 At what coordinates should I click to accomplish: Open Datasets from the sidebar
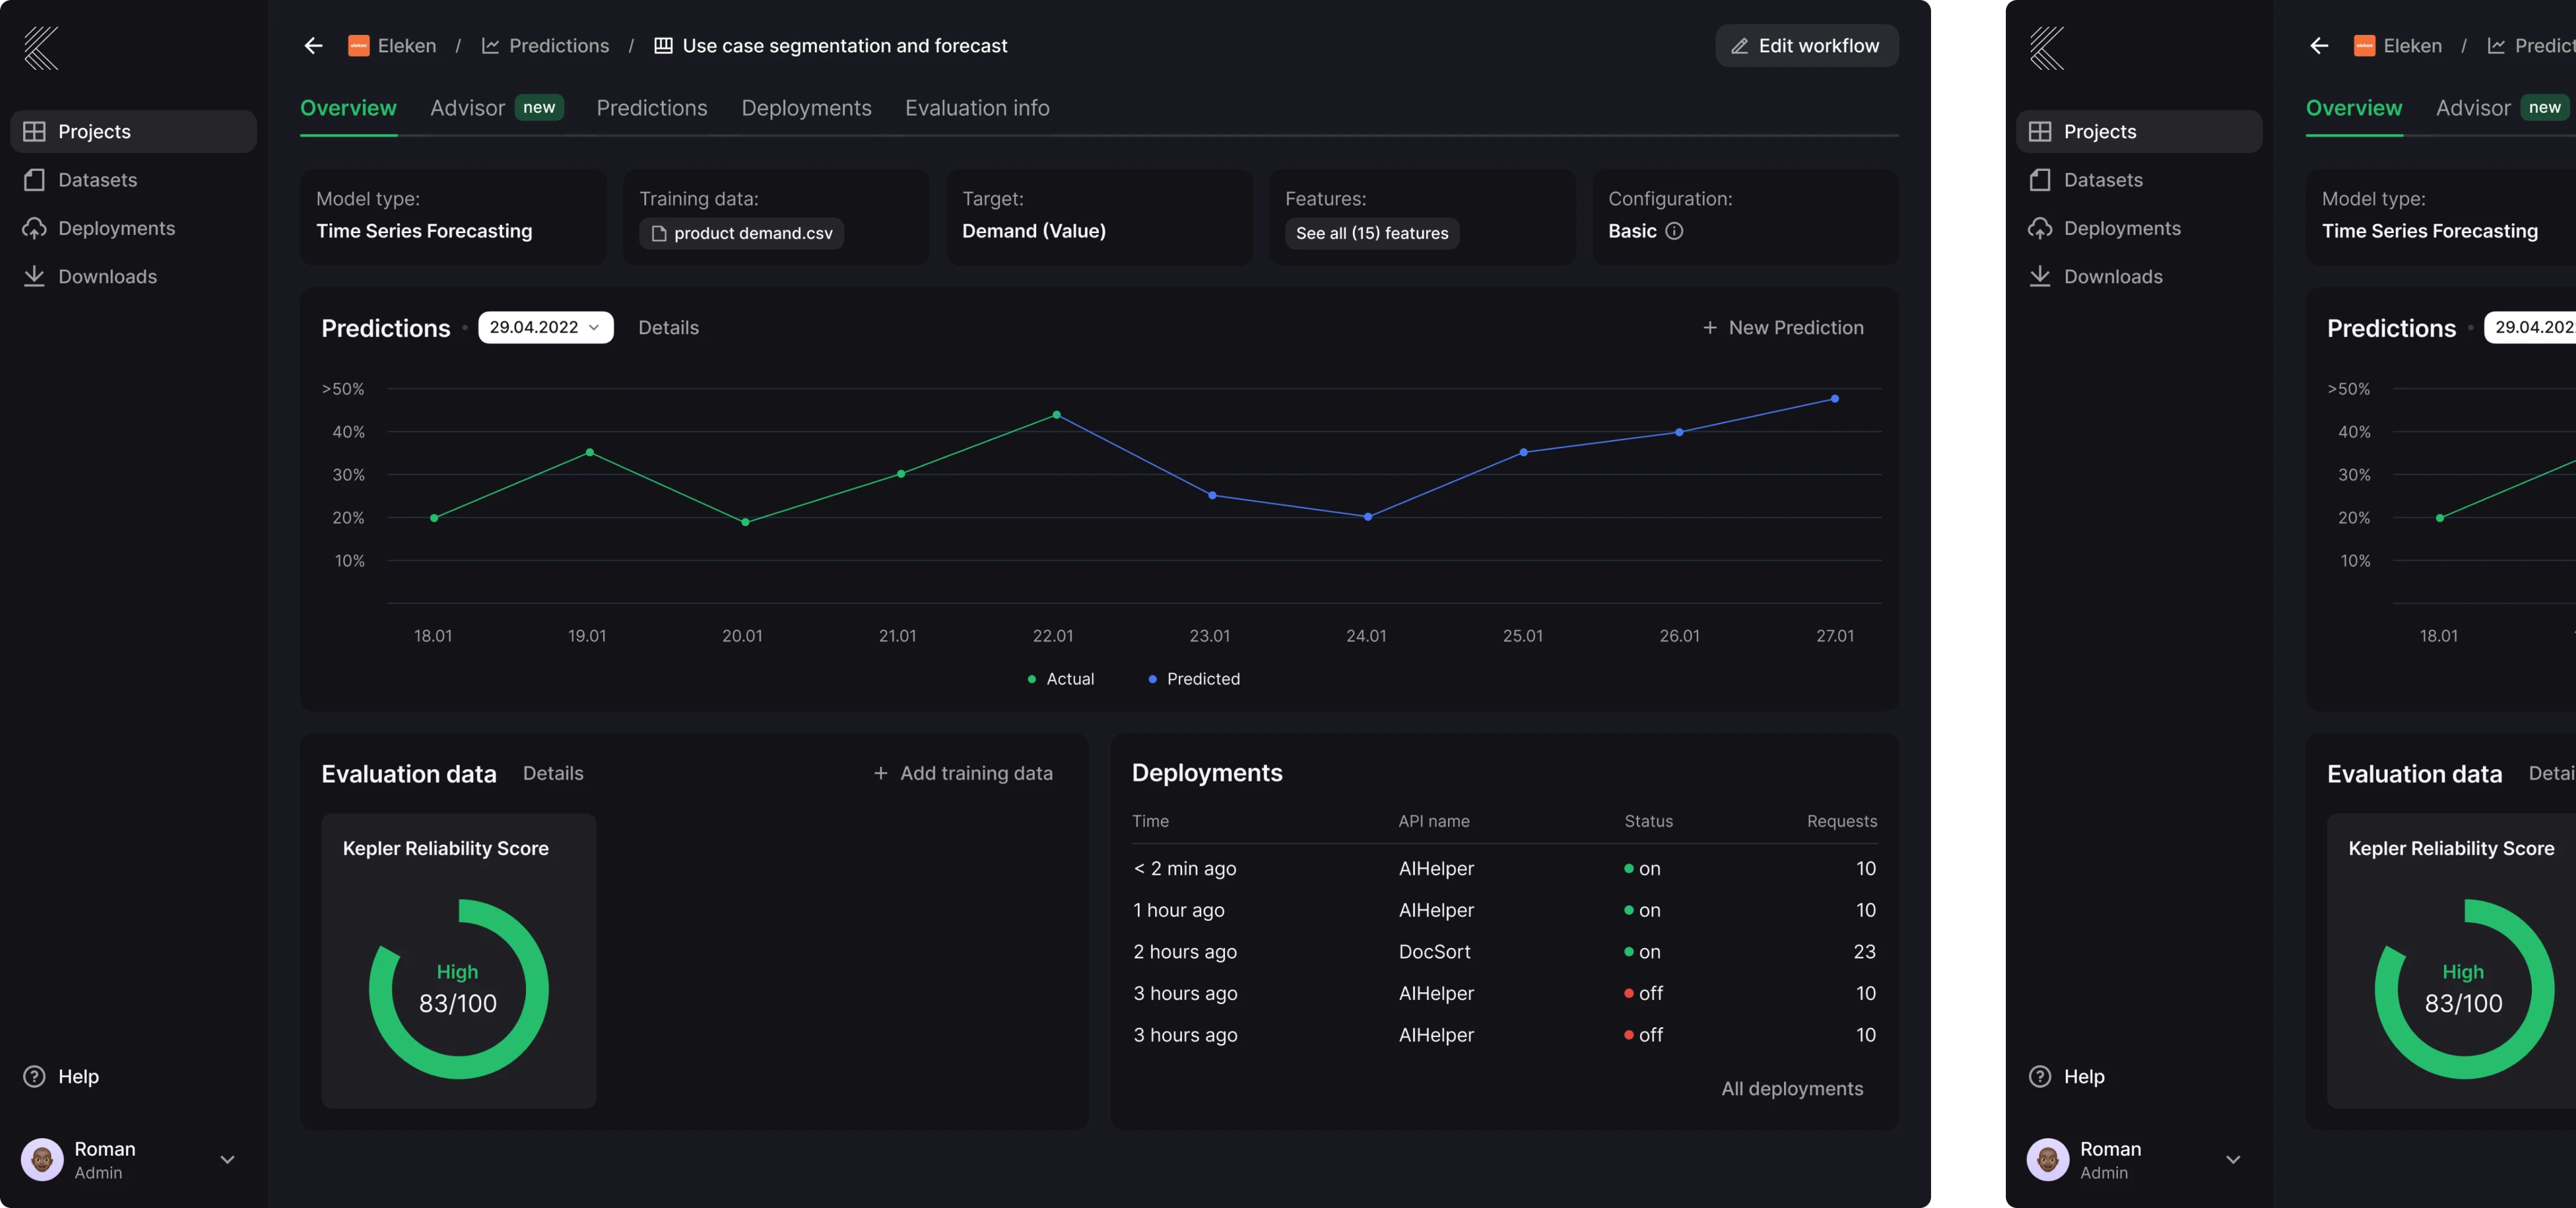(97, 180)
